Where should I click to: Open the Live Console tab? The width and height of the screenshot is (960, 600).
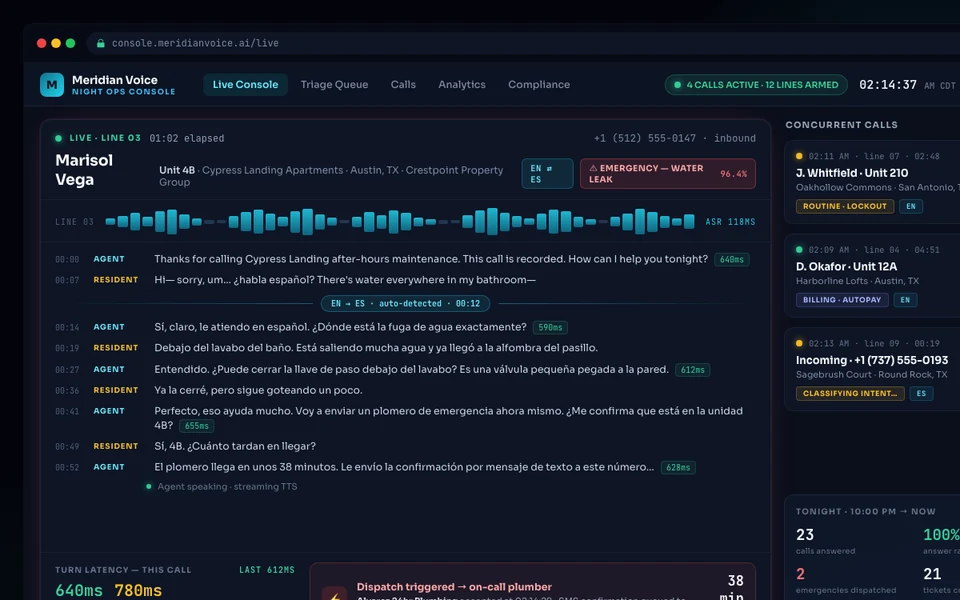pyautogui.click(x=245, y=84)
